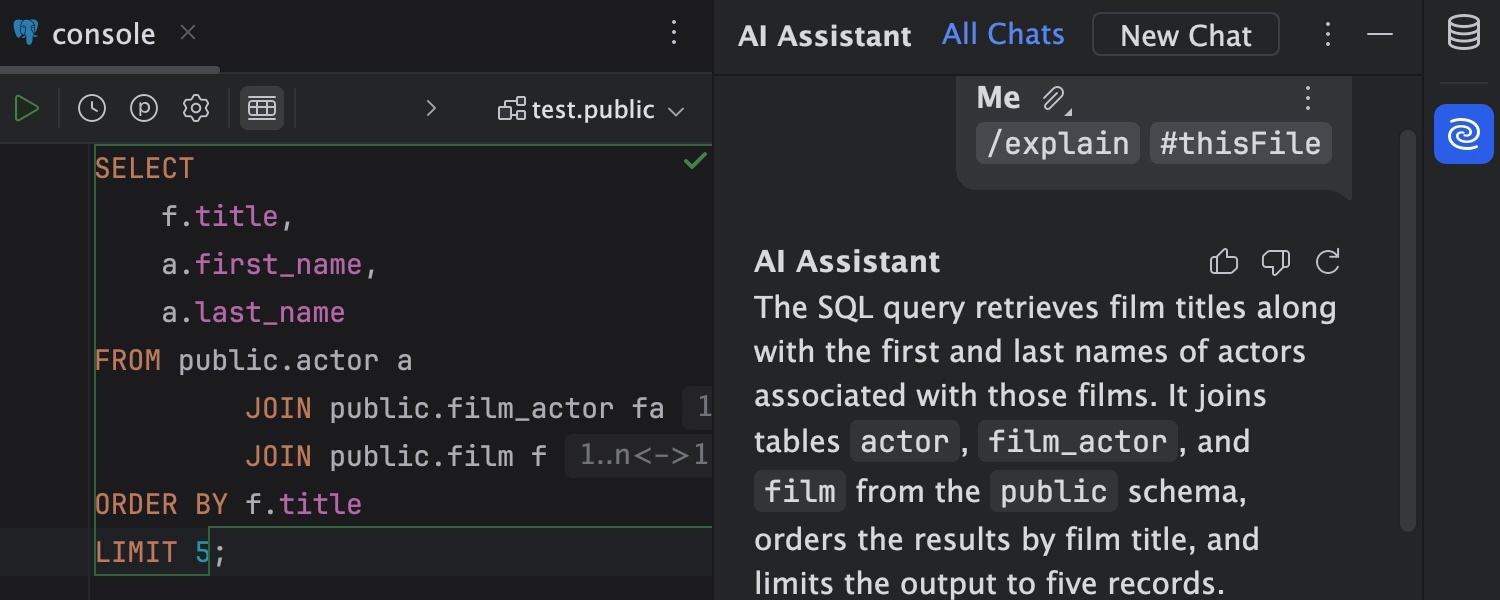Open the All Chats view

click(x=1002, y=33)
